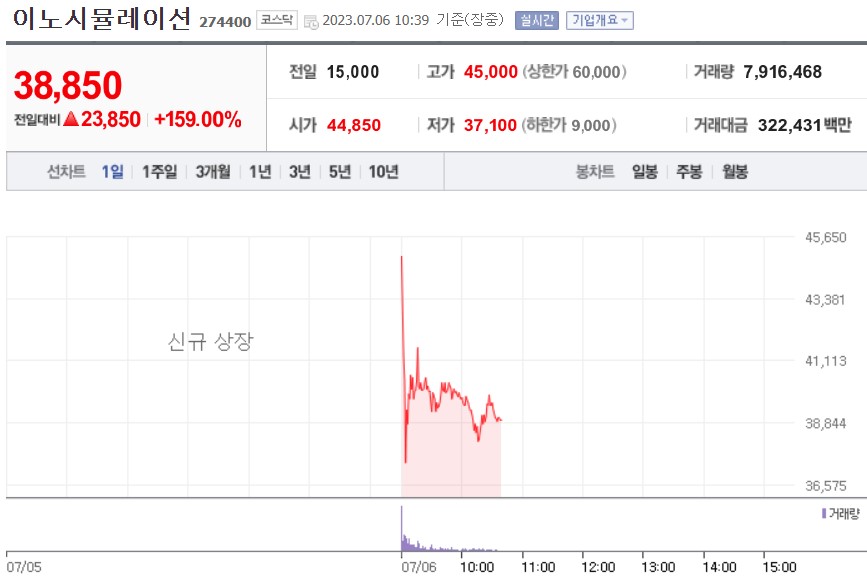Switch to 일봉 daily candle view

pos(646,171)
